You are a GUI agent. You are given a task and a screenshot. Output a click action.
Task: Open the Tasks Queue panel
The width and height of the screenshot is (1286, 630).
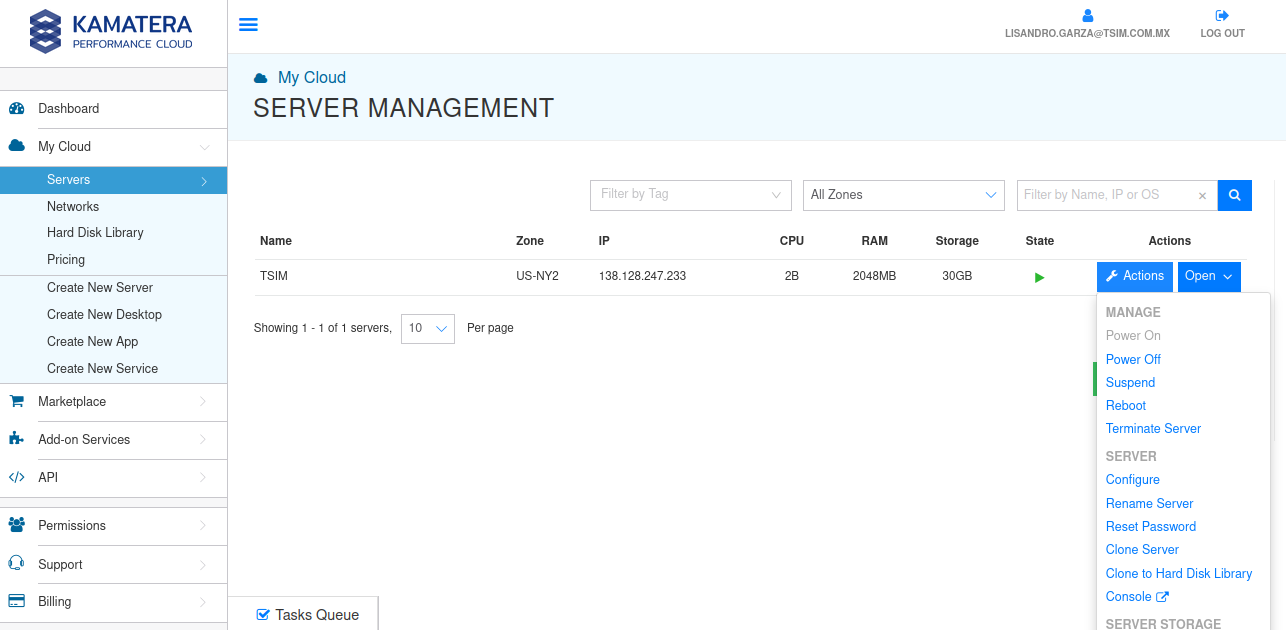tap(306, 614)
